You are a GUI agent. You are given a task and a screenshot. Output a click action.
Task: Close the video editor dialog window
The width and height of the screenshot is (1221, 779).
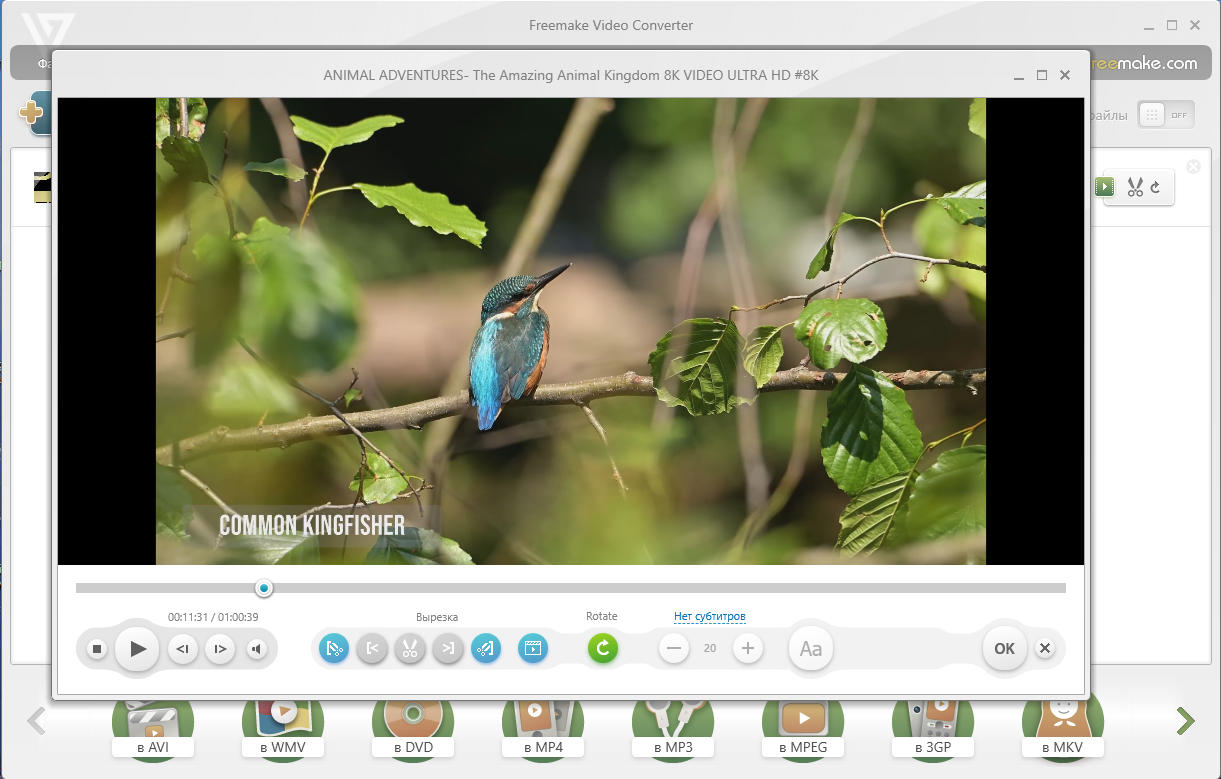click(1065, 75)
